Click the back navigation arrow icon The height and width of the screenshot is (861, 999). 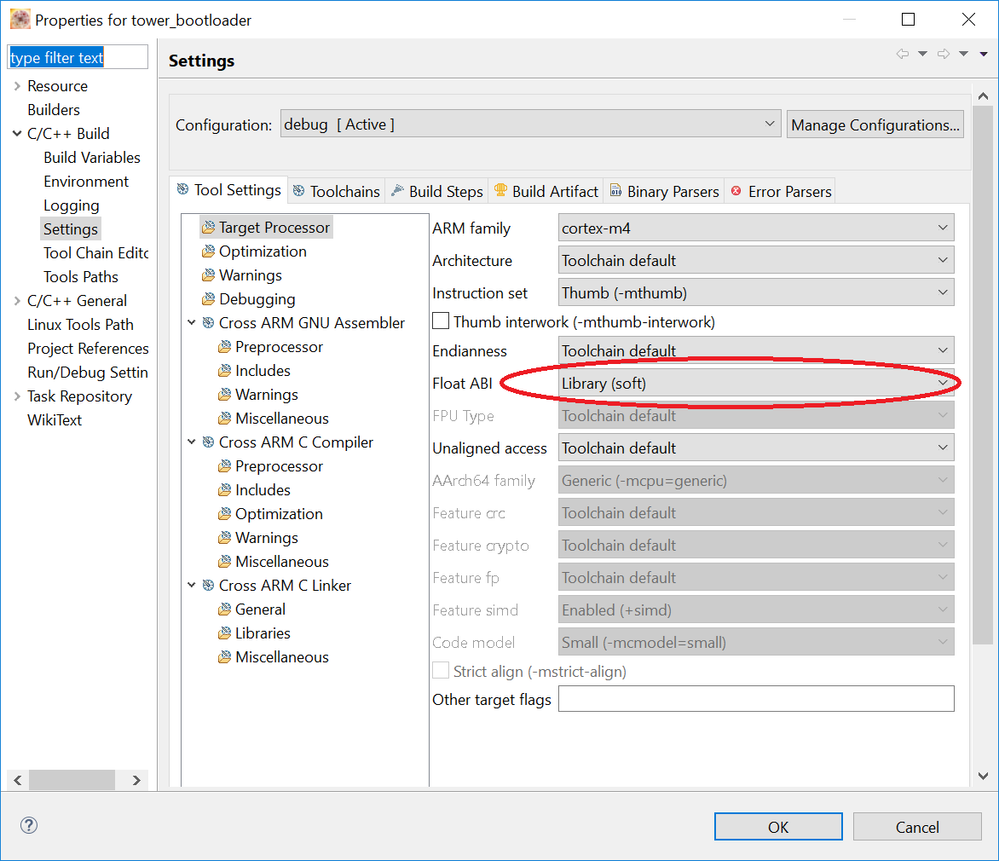903,54
